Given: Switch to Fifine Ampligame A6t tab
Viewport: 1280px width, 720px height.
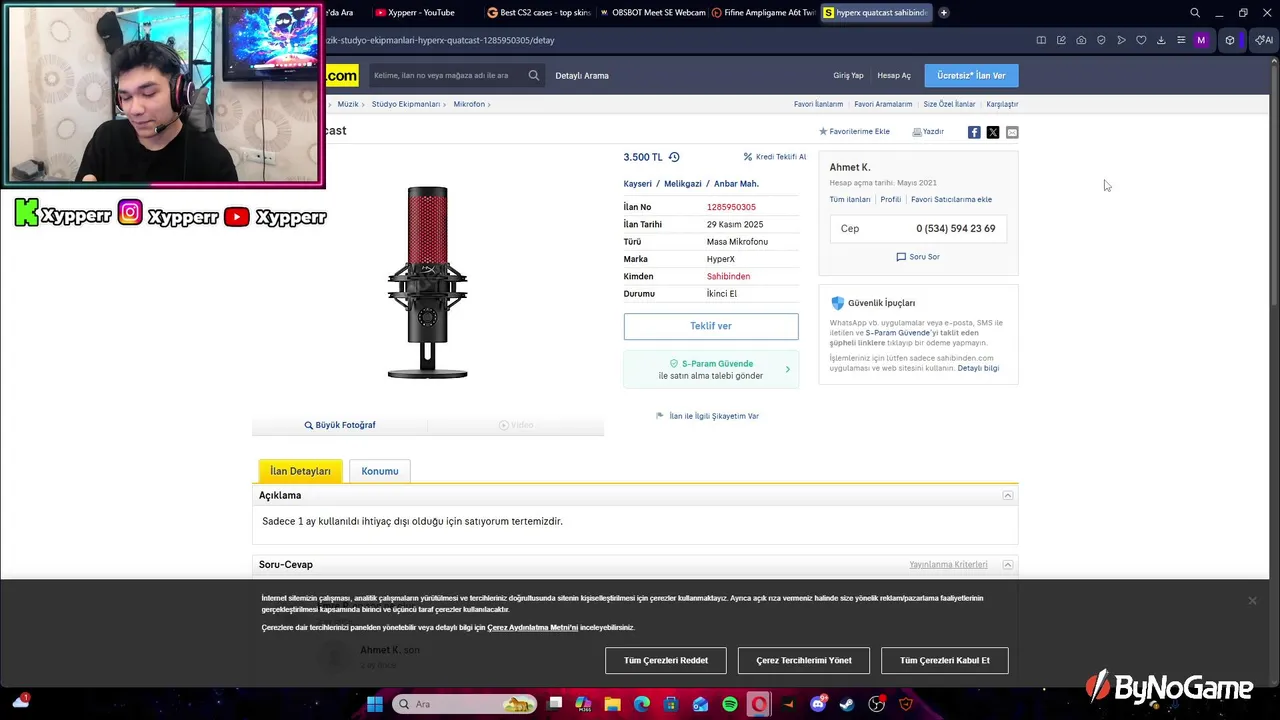Looking at the screenshot, I should [764, 13].
